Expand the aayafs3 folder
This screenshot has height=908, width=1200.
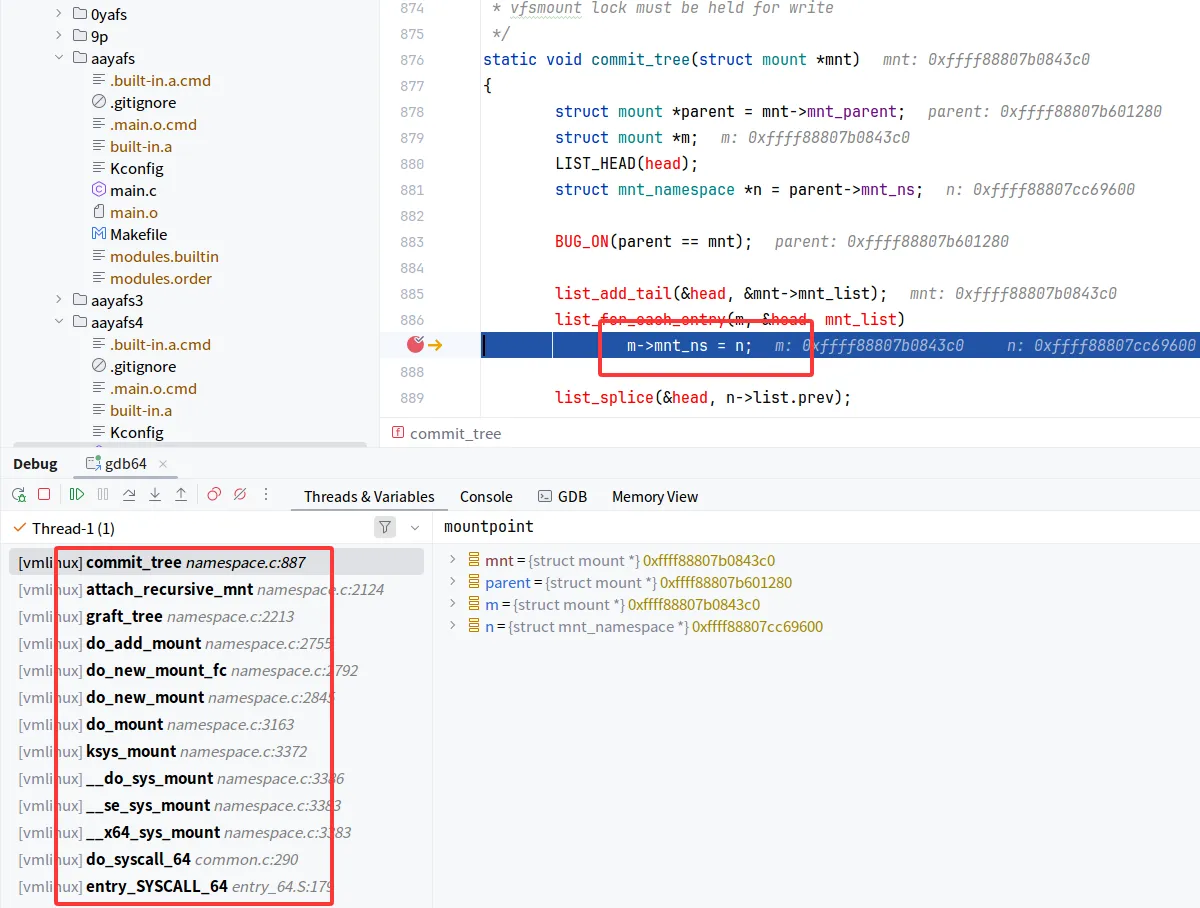point(59,300)
